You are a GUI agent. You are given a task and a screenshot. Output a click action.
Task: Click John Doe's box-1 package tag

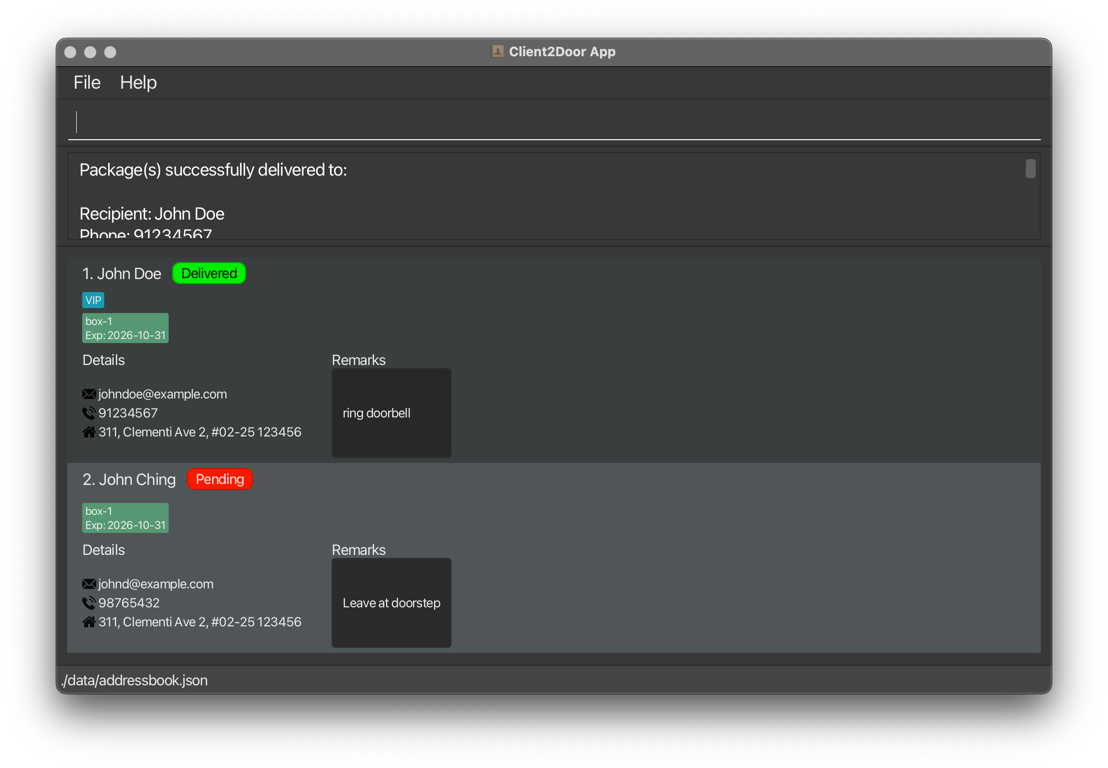coord(125,328)
